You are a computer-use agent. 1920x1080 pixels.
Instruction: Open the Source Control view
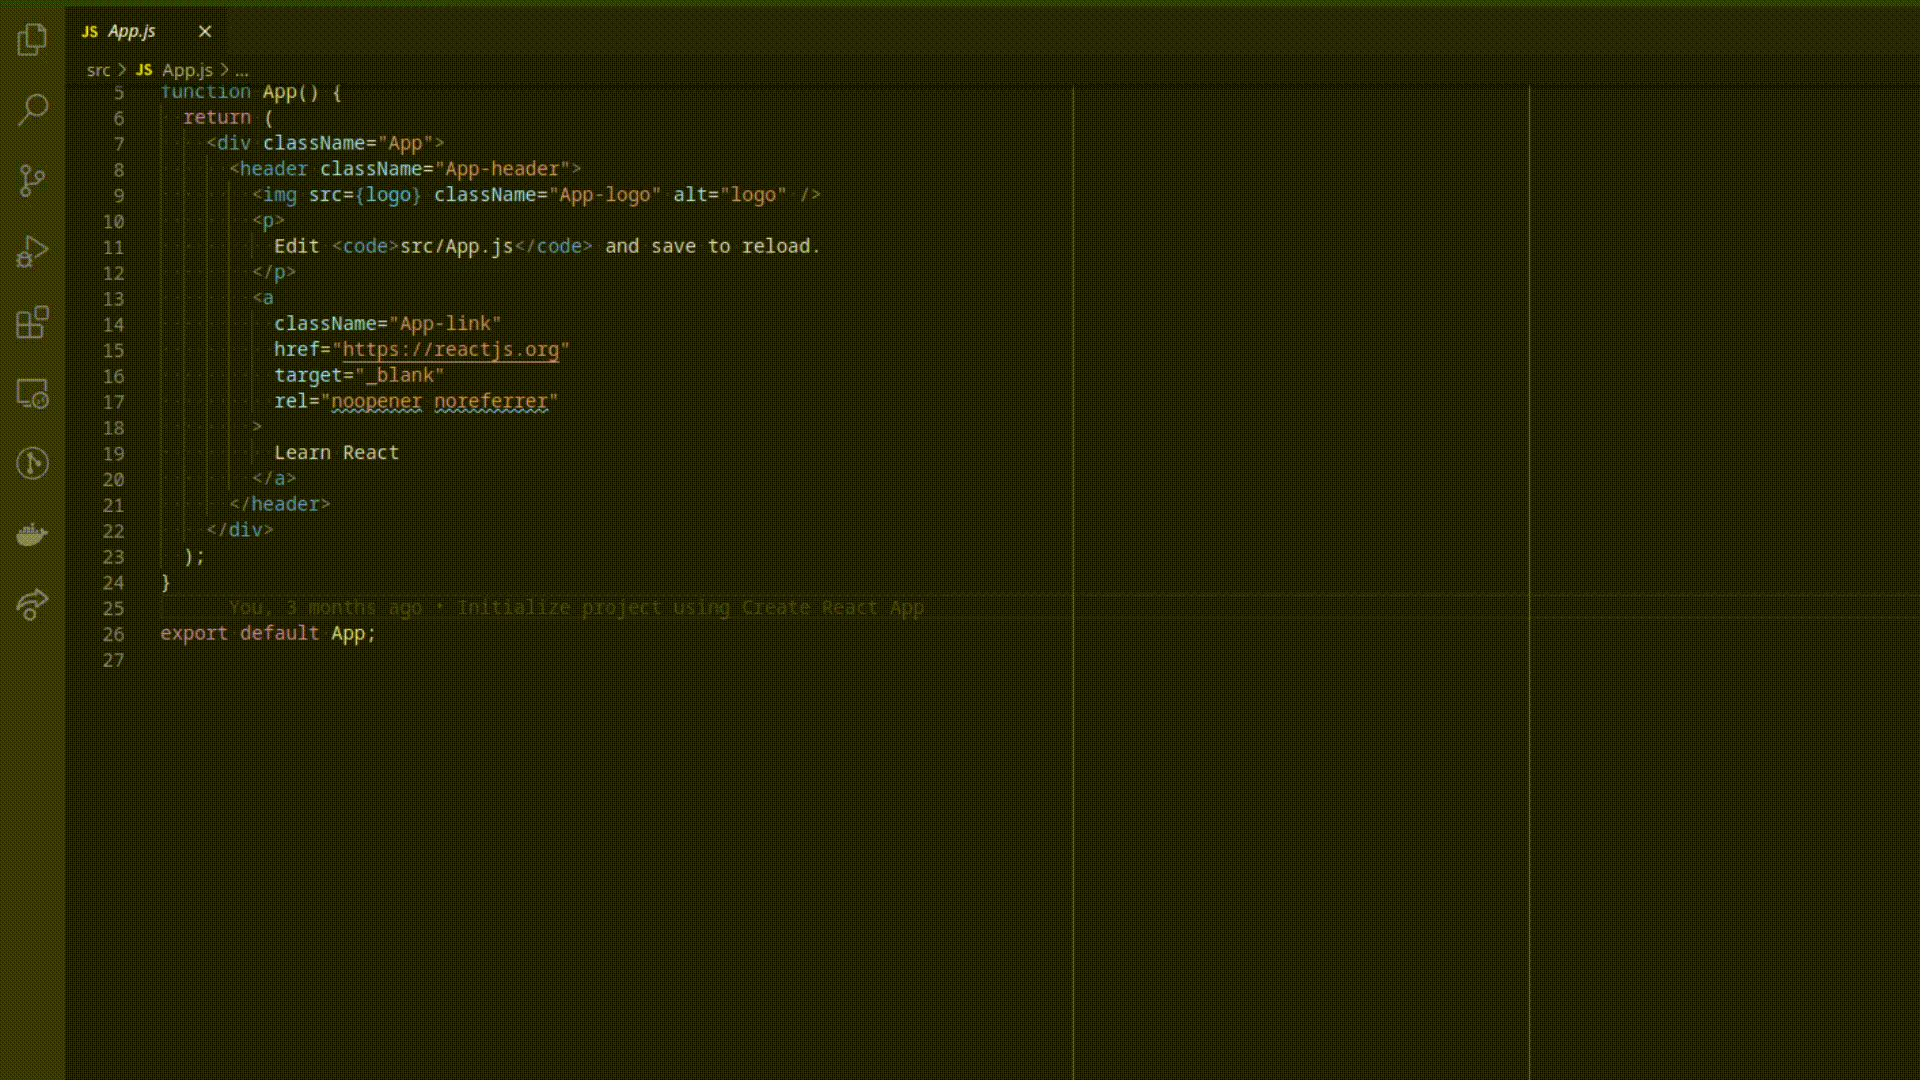32,181
